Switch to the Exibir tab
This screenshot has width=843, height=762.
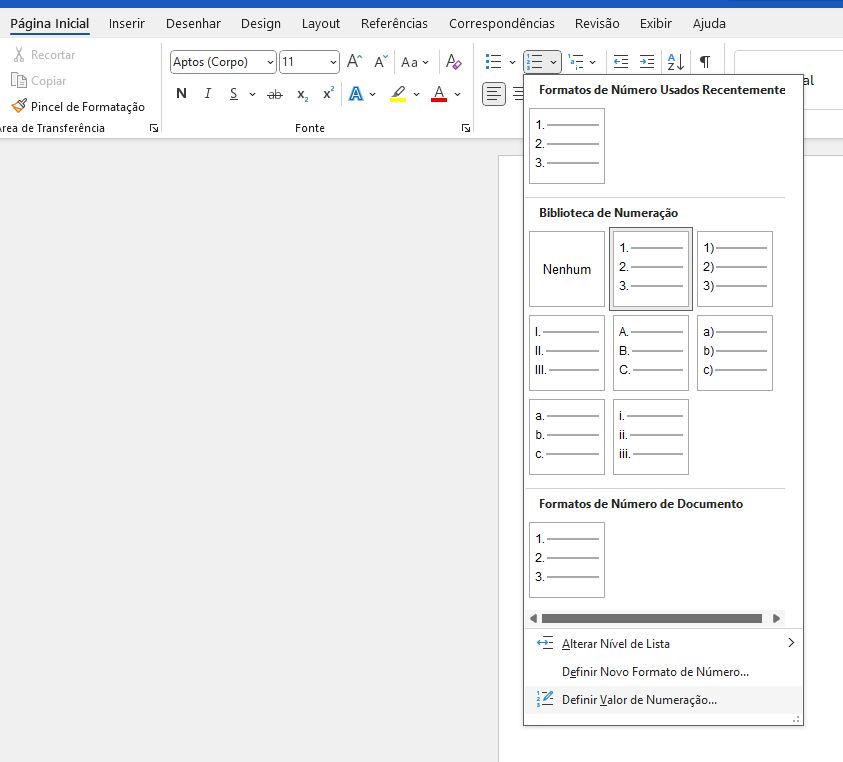tap(655, 24)
